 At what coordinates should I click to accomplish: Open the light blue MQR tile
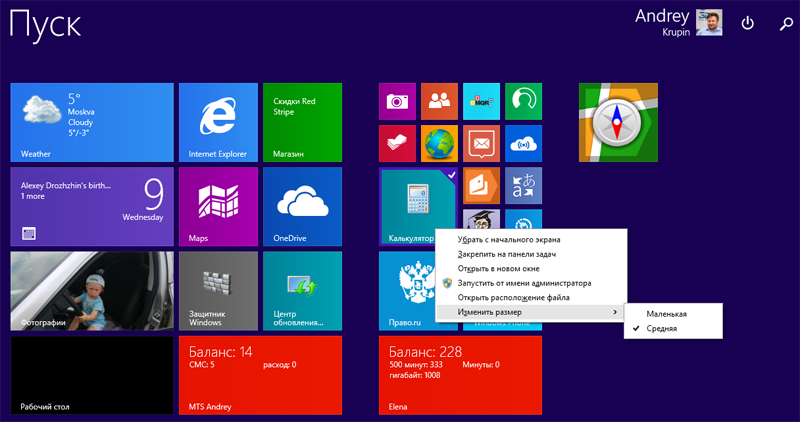481,102
